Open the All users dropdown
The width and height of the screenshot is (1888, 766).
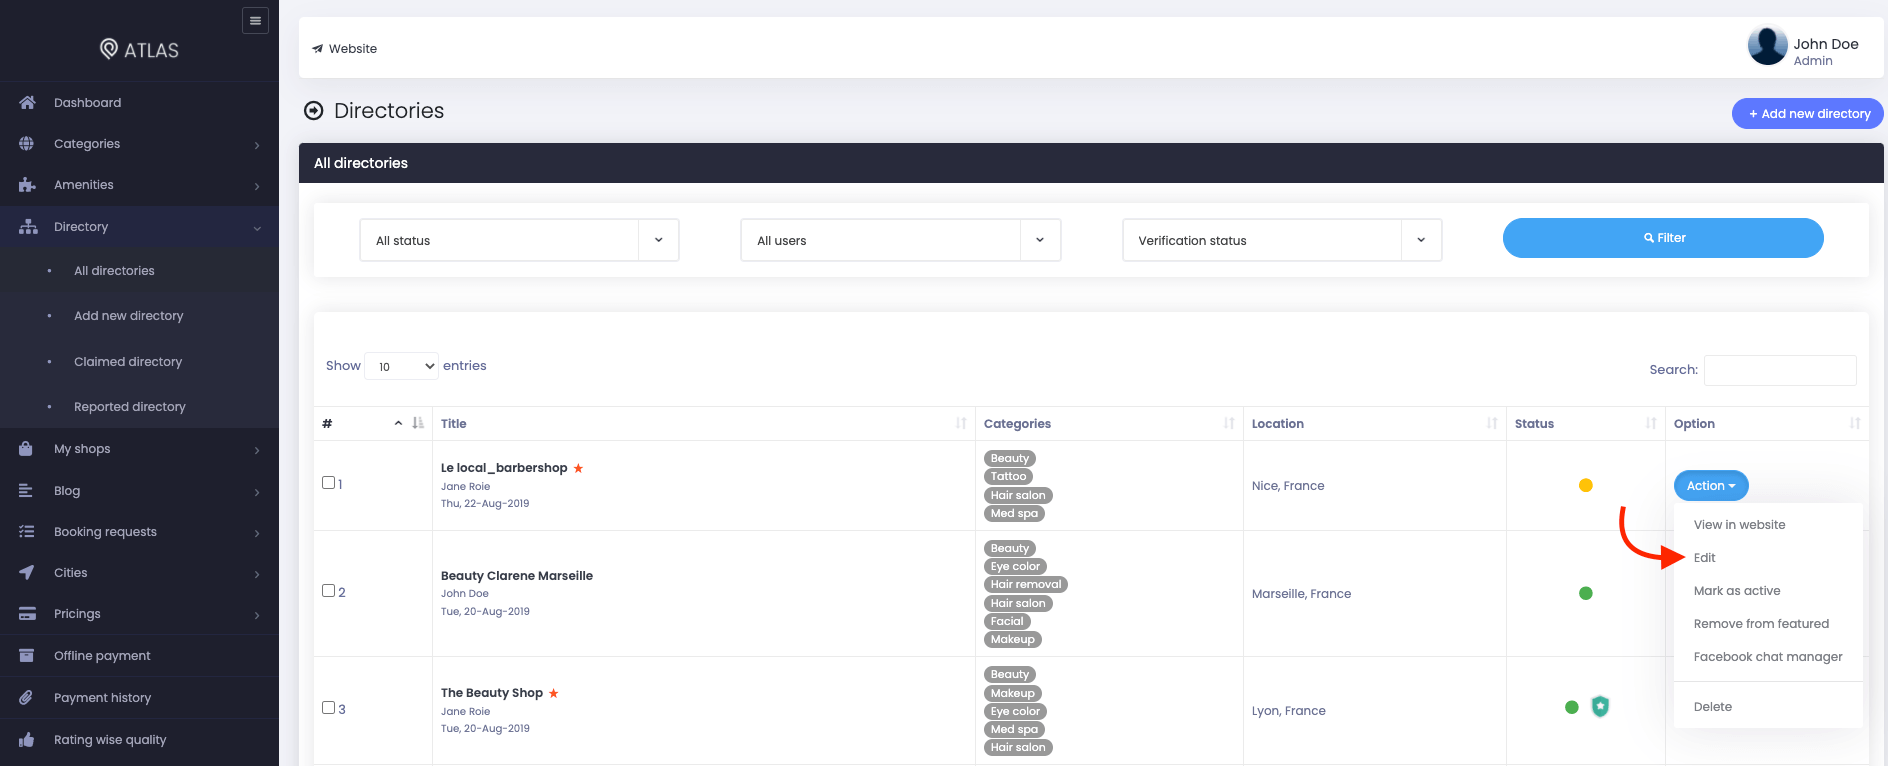point(900,240)
